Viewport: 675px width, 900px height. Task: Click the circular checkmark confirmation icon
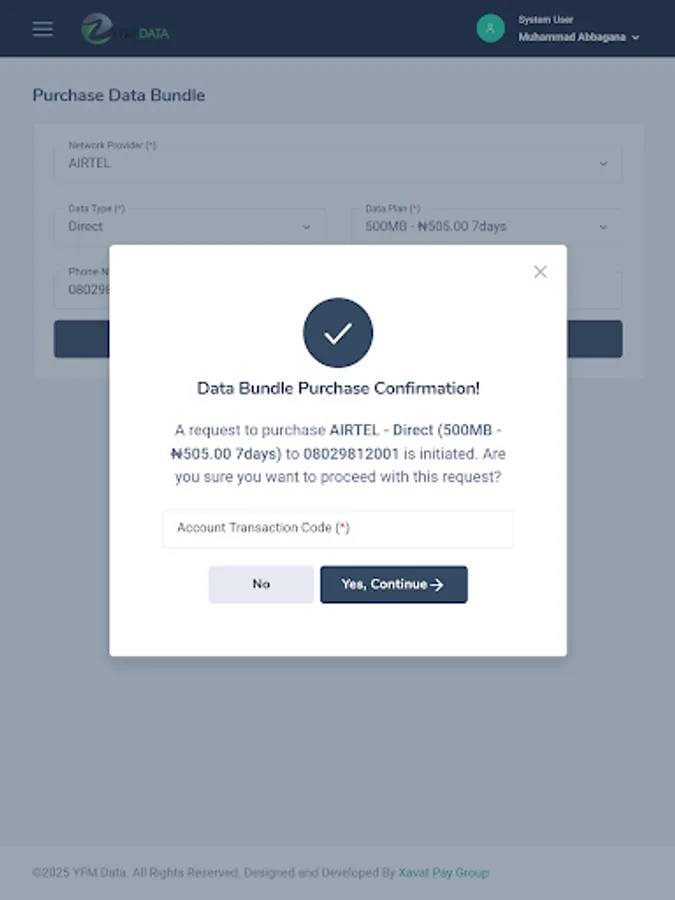tap(338, 332)
